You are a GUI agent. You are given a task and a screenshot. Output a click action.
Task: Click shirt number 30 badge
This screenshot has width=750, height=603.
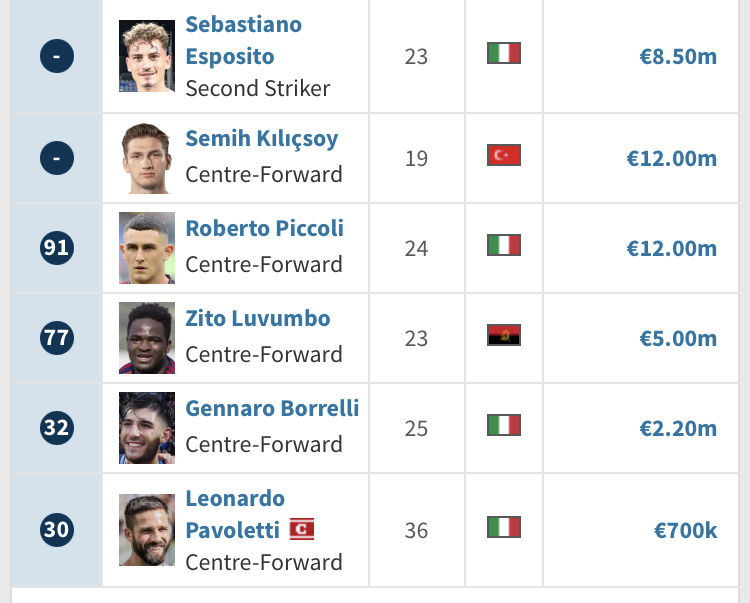(x=57, y=529)
